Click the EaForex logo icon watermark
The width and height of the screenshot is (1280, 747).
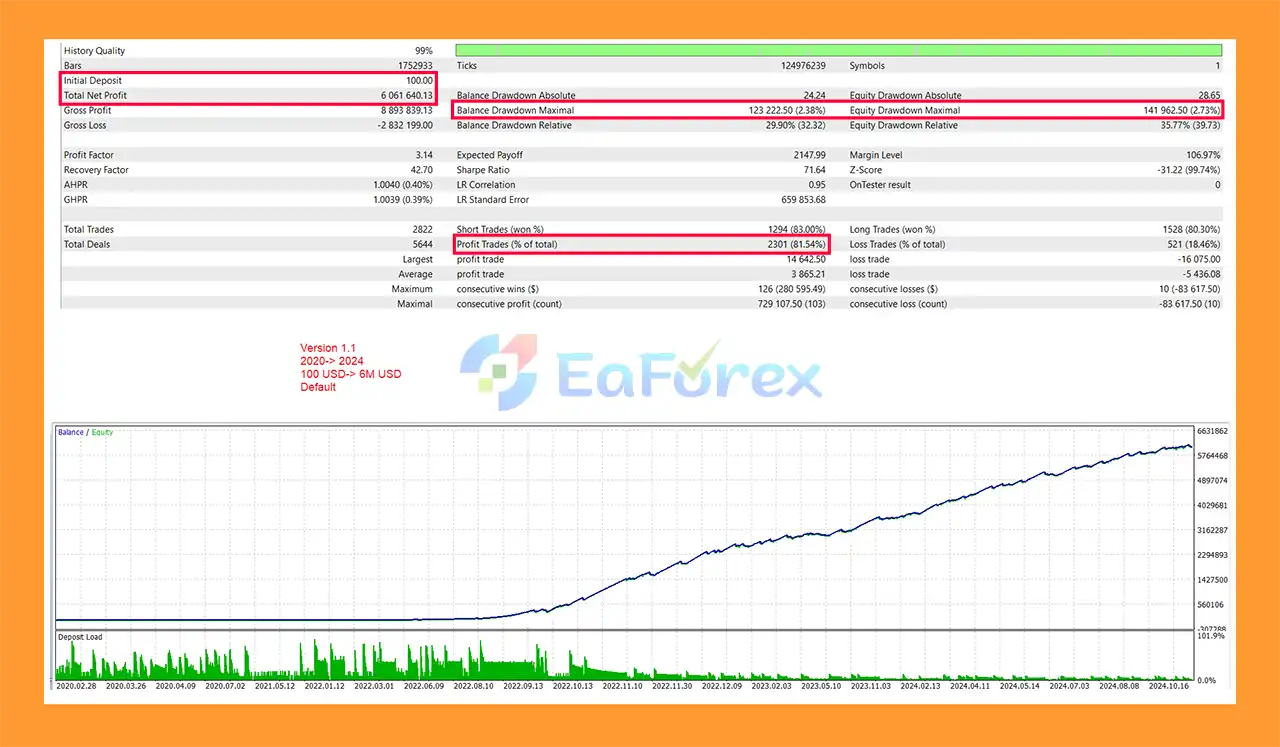498,372
